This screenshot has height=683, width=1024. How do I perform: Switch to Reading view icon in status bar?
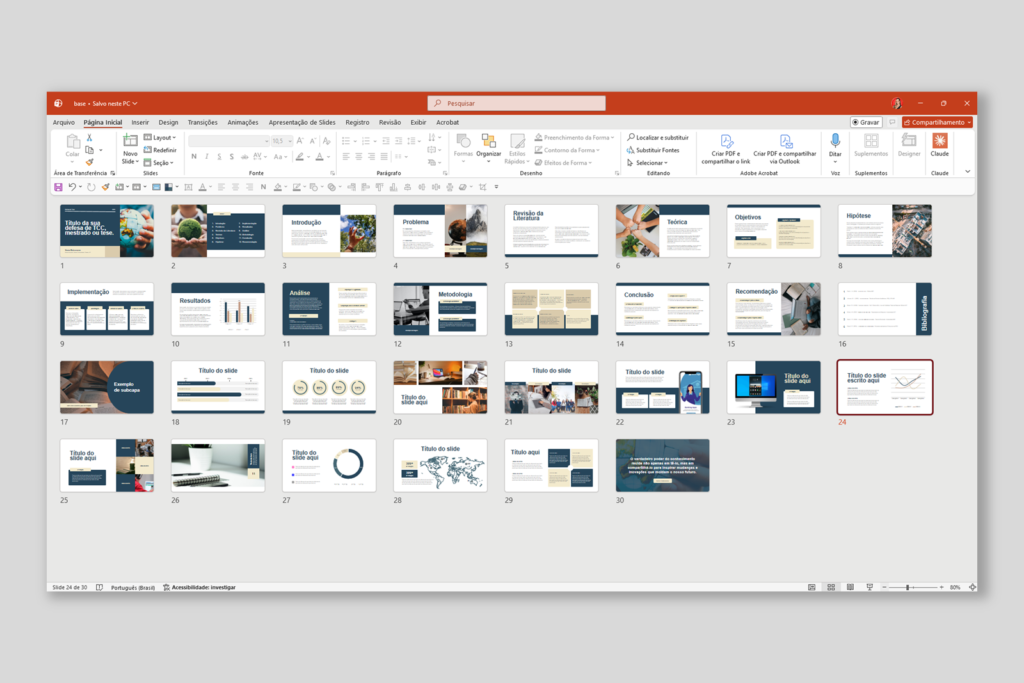[x=850, y=587]
